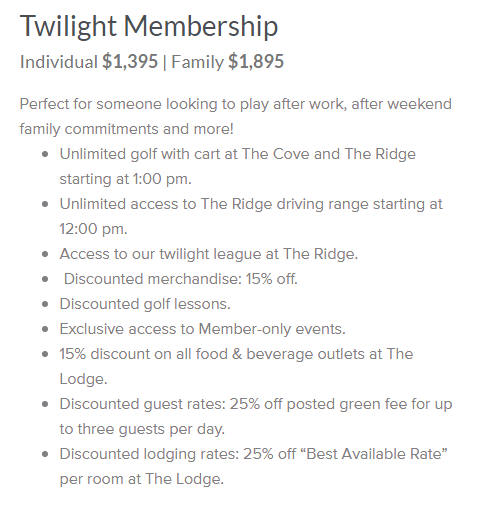Click 'Discounted guest rates: 25% off' item
Viewport: 482px width, 510px height.
pyautogui.click(x=256, y=404)
